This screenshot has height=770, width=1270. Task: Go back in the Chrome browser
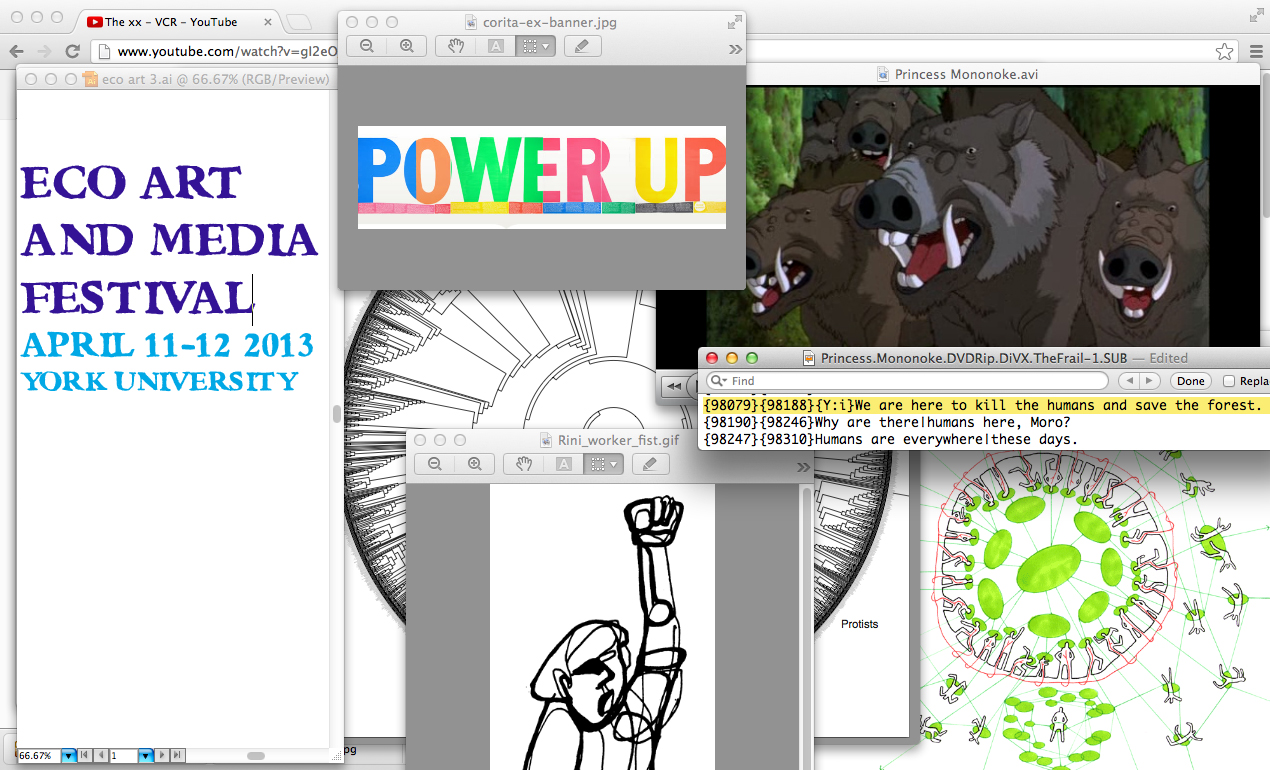[x=17, y=52]
